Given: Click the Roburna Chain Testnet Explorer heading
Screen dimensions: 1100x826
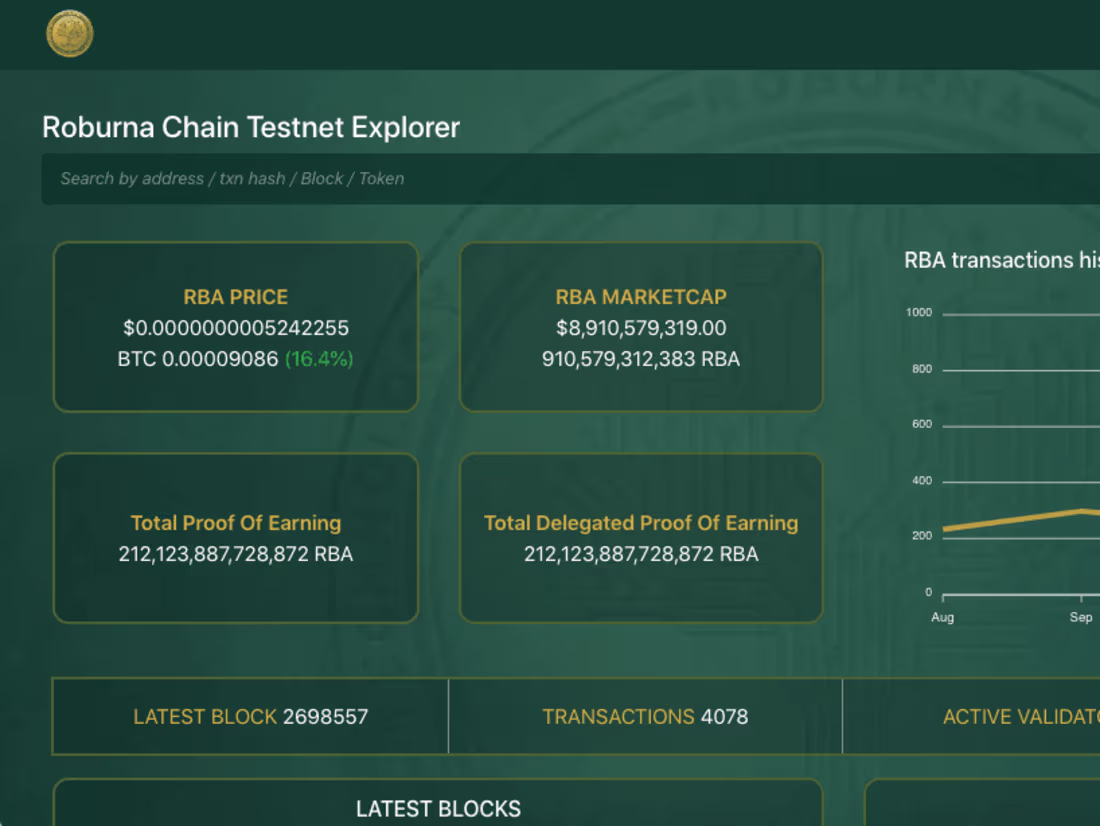Looking at the screenshot, I should click(x=250, y=127).
